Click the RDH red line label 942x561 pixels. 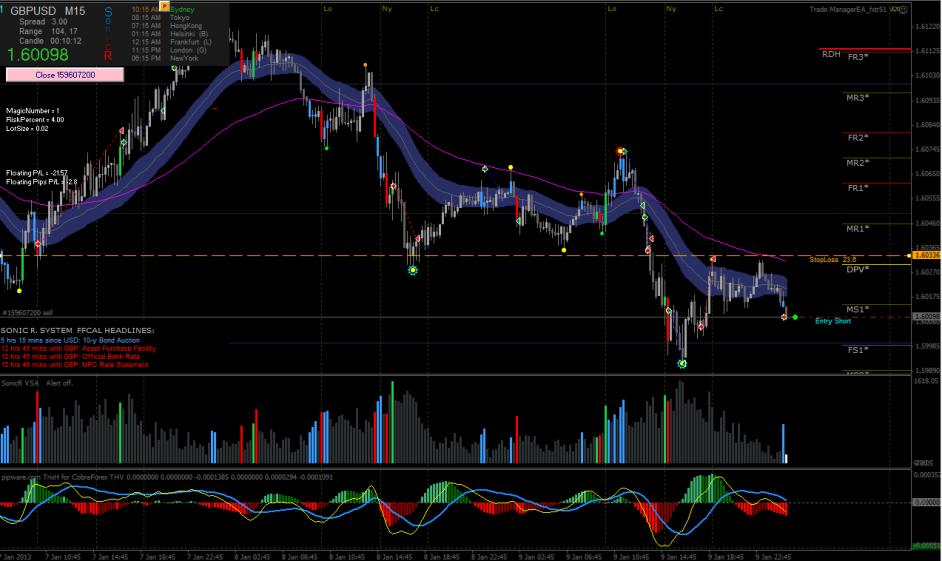(830, 54)
